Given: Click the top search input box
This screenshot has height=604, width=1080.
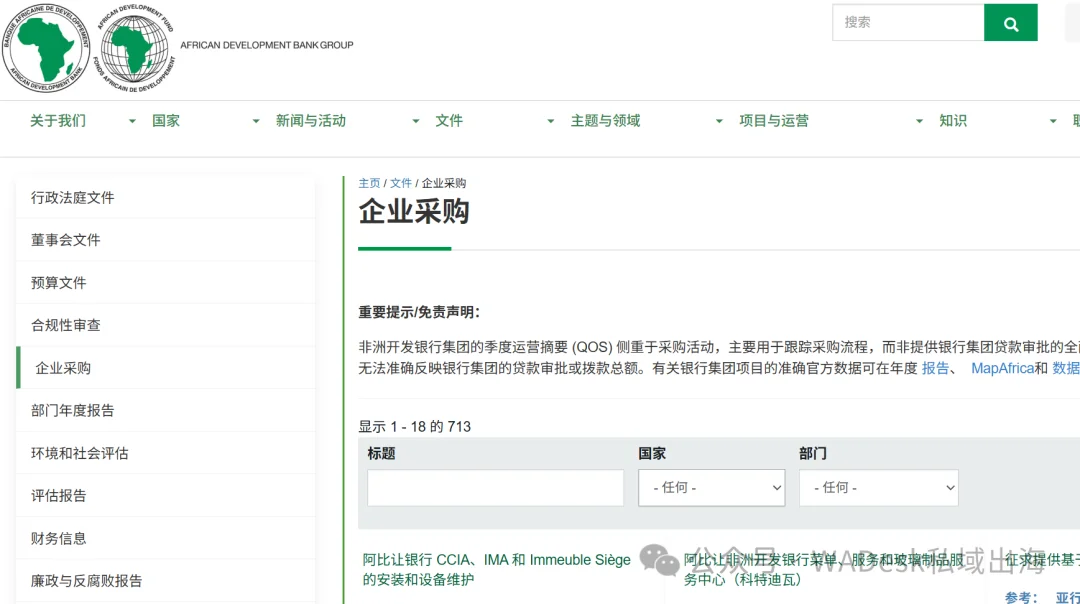Looking at the screenshot, I should [906, 22].
